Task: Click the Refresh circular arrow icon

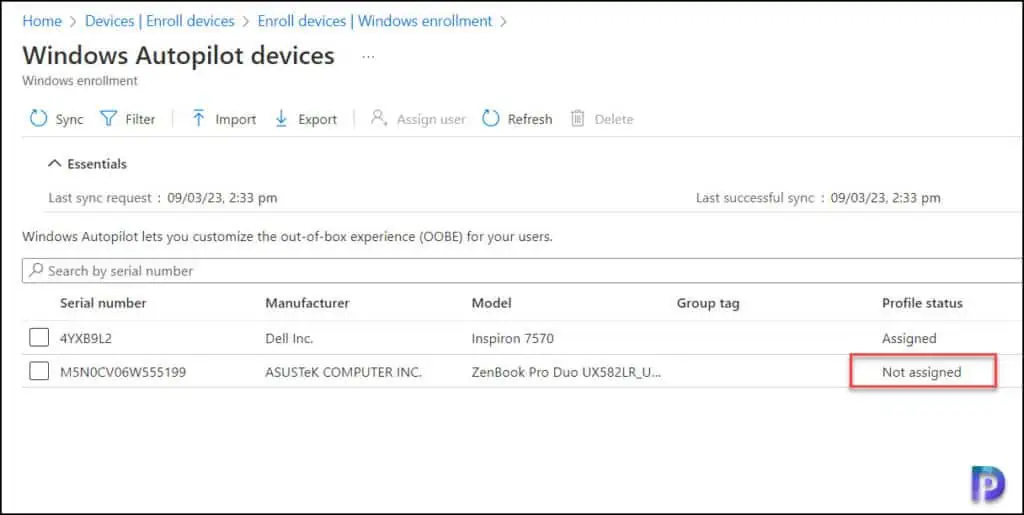Action: 490,119
